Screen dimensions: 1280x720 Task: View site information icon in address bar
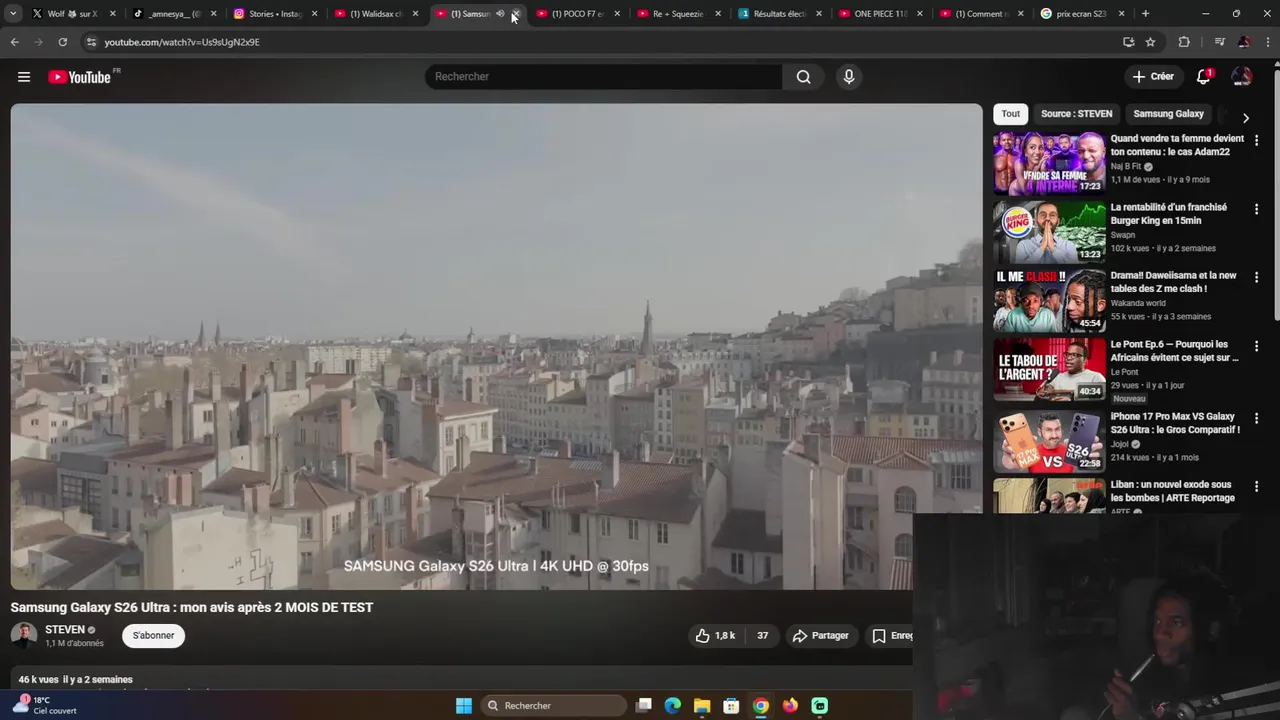91,42
